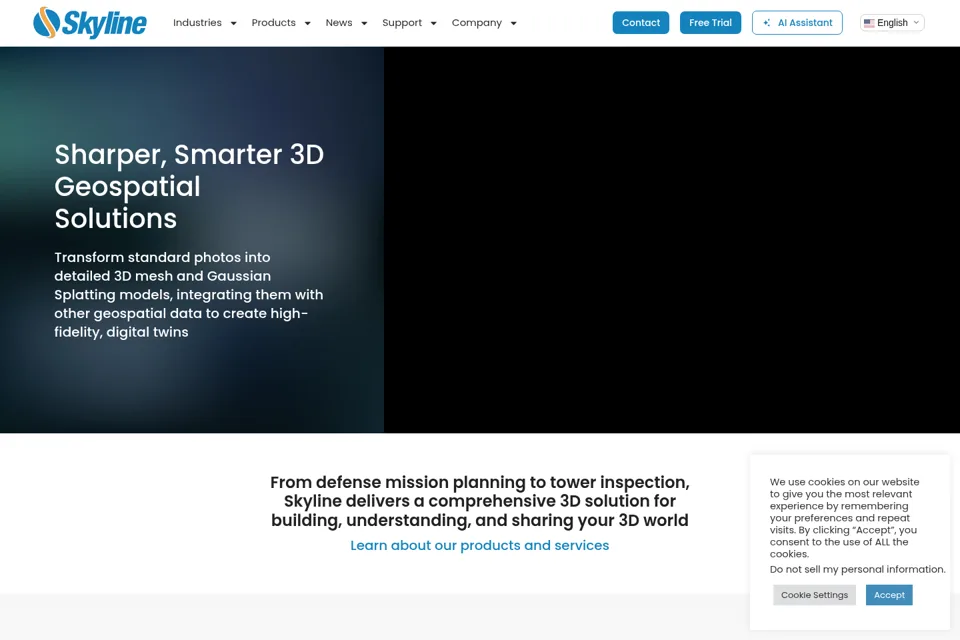
Task: Click the 'From defense mission planning' heading
Action: (479, 501)
